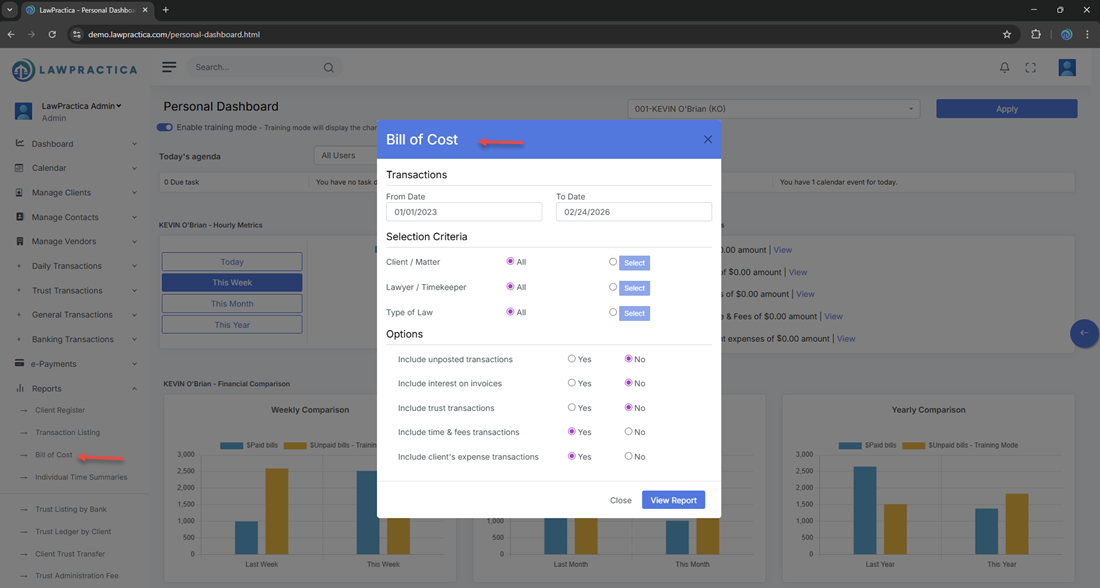Select Yes for Include trust transactions
1100x588 pixels.
(x=572, y=408)
